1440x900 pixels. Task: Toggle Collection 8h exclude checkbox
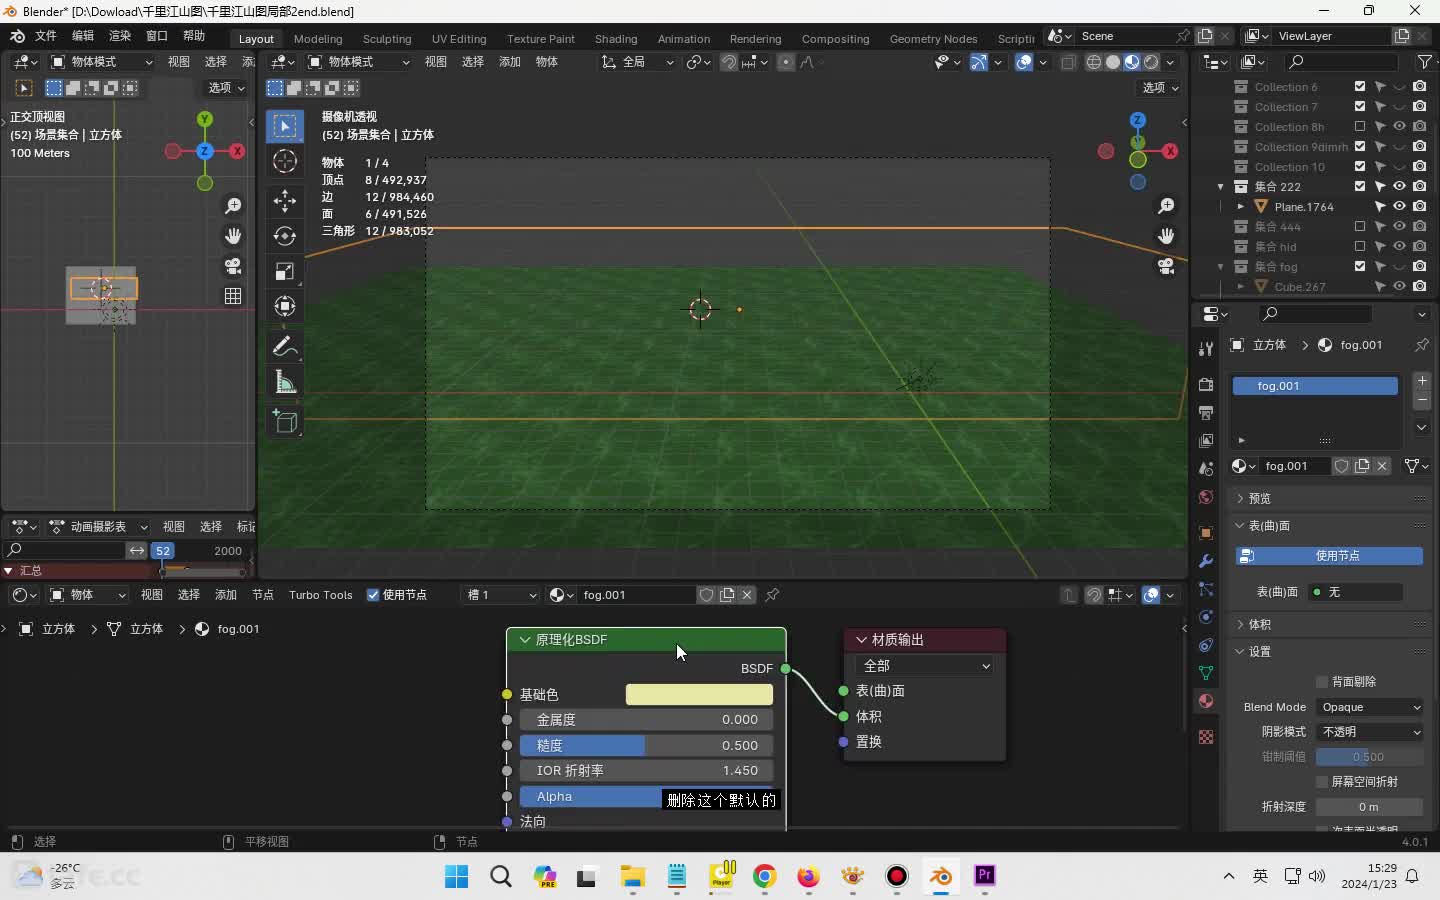pyautogui.click(x=1360, y=127)
